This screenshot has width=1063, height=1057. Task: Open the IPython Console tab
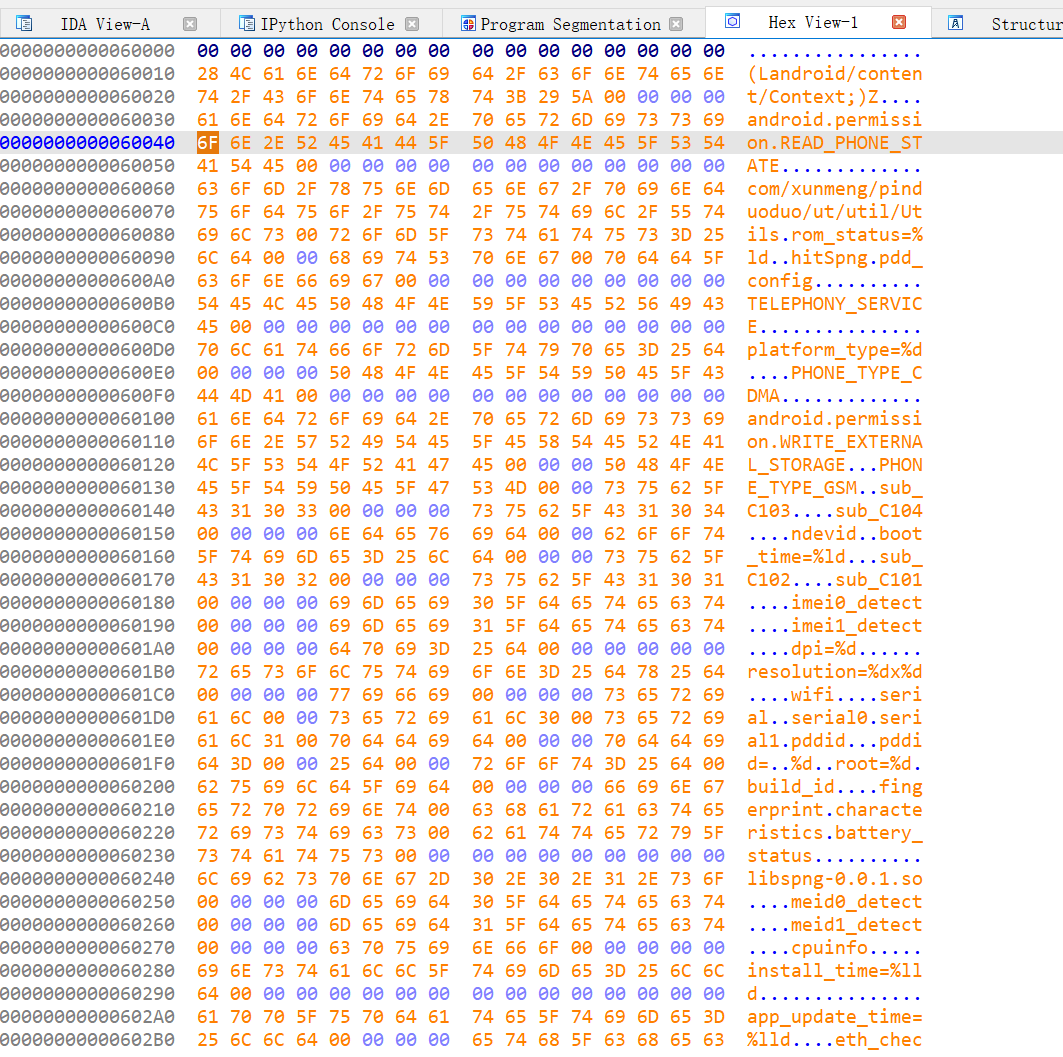click(327, 24)
